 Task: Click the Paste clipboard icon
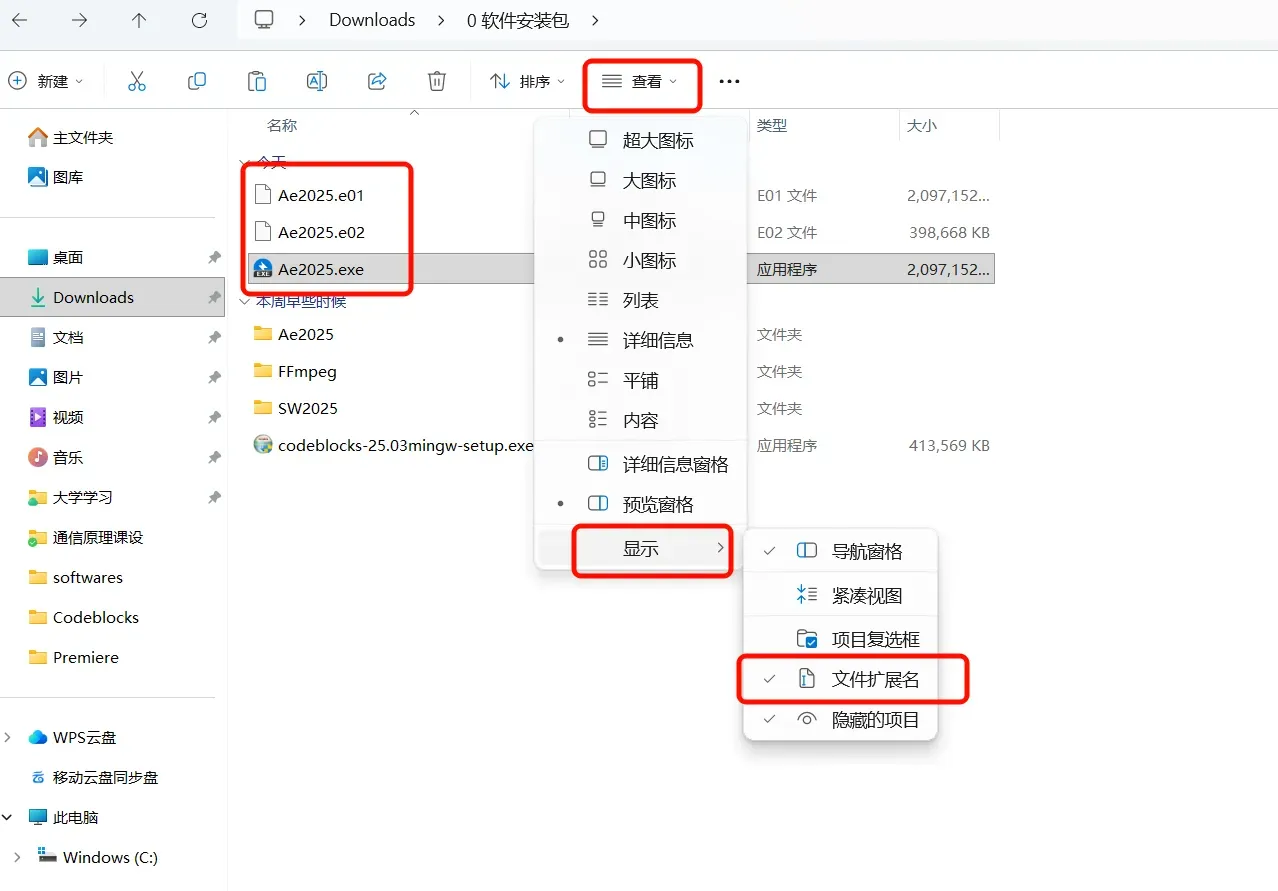point(257,81)
